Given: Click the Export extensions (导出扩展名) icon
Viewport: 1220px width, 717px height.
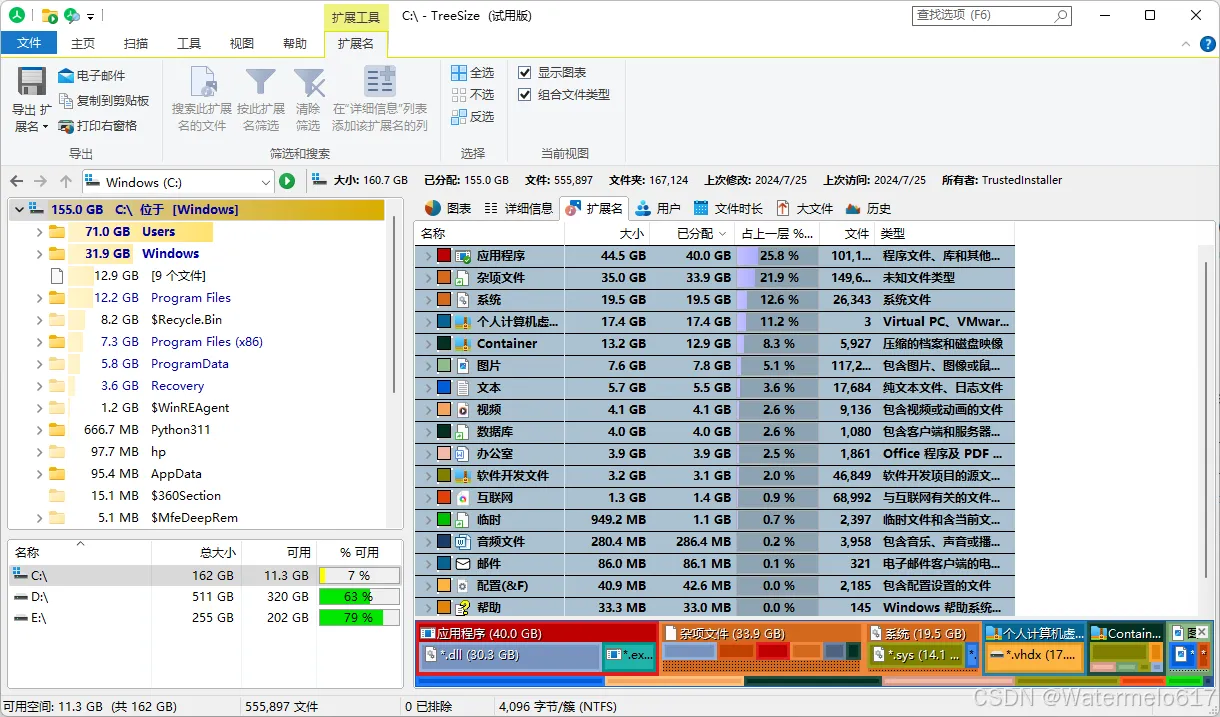Looking at the screenshot, I should click(x=32, y=82).
